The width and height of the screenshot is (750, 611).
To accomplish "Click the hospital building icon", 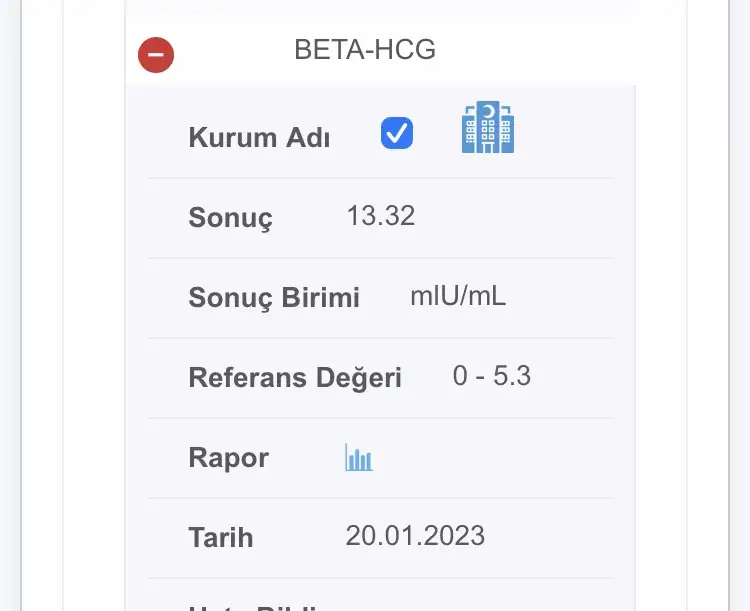I will tap(488, 128).
